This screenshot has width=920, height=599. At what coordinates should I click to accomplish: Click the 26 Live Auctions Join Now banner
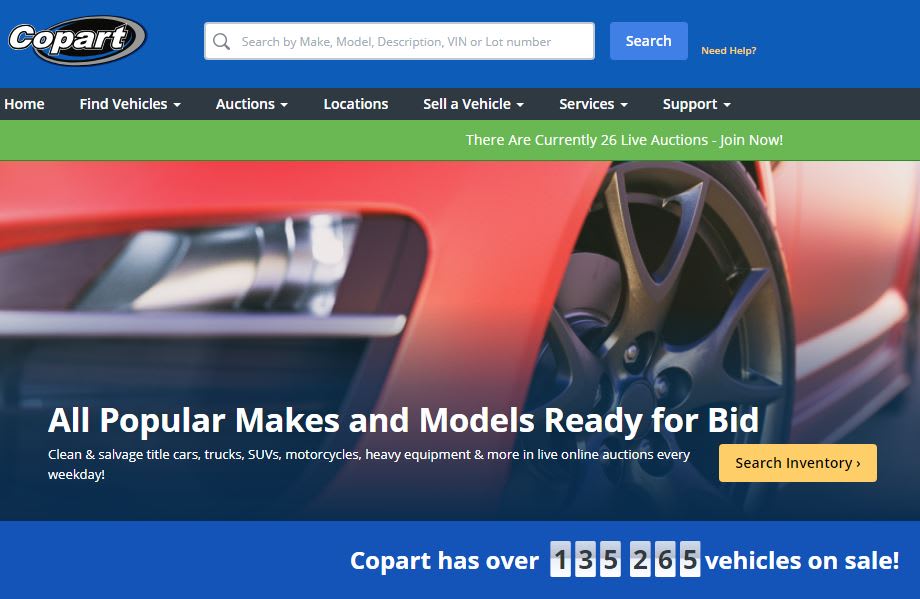[624, 140]
